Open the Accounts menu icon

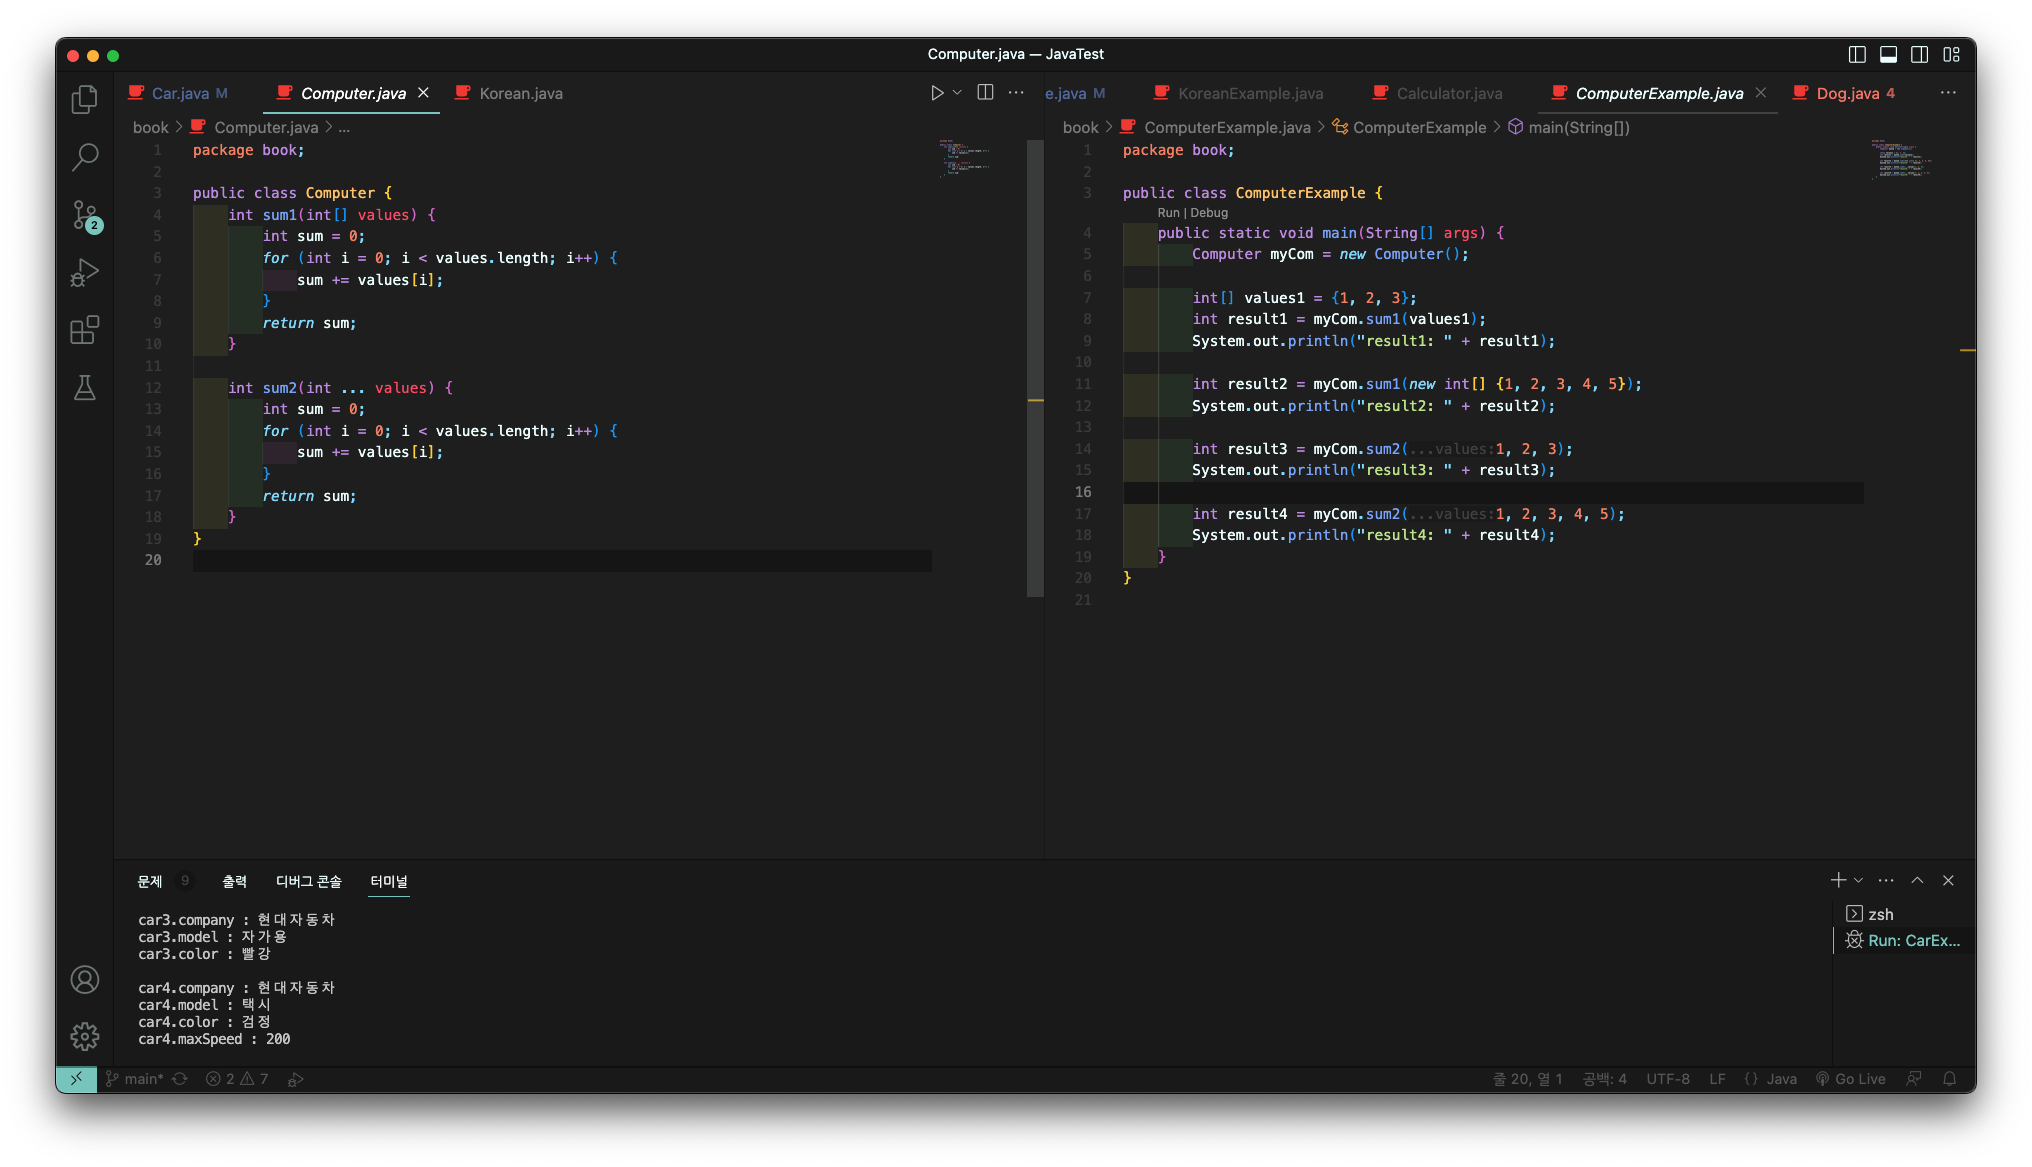pos(85,979)
